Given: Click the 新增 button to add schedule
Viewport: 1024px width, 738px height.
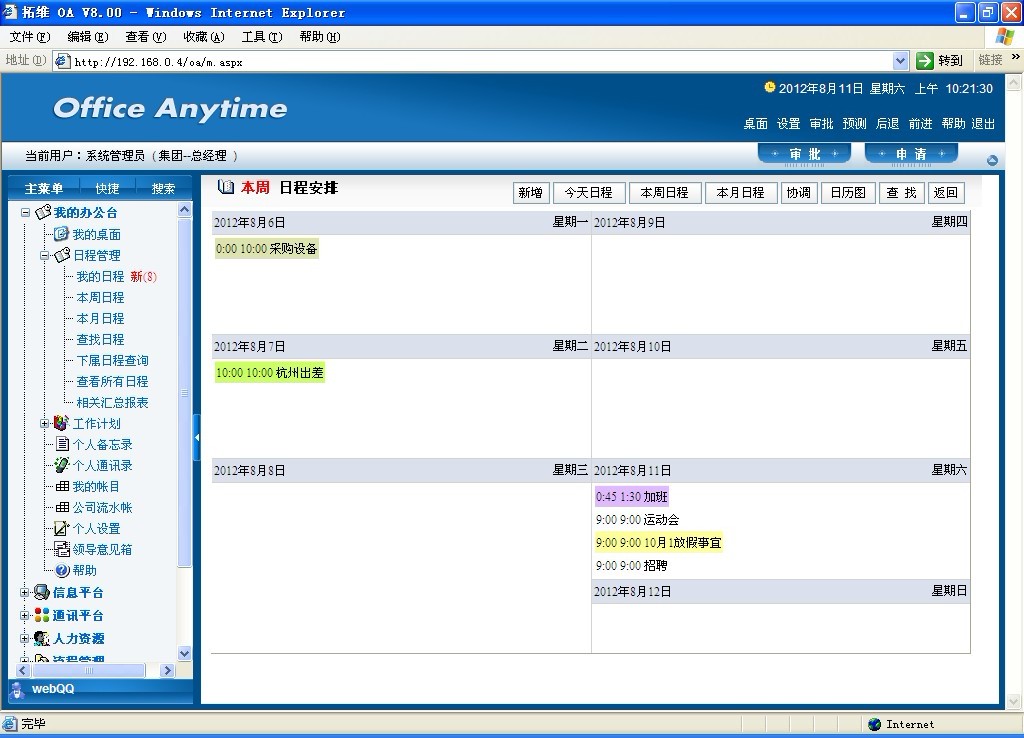Looking at the screenshot, I should point(530,193).
